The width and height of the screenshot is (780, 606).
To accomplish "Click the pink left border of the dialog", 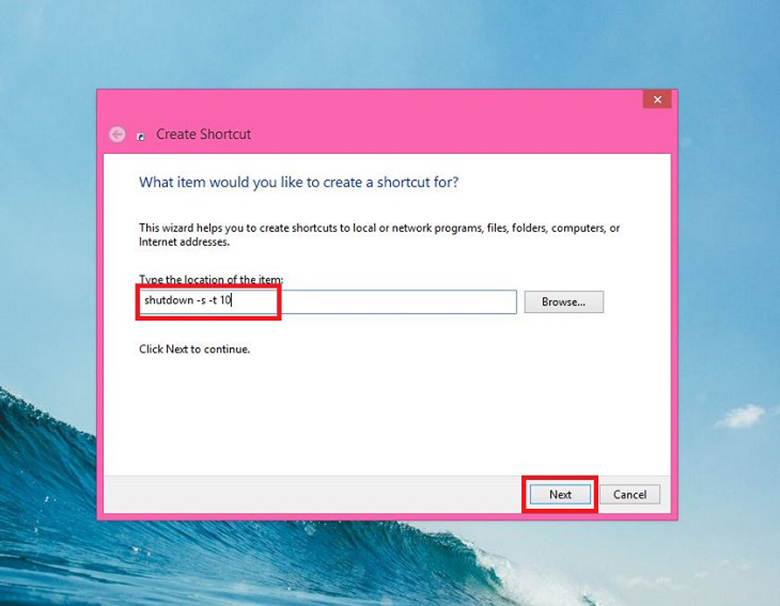I will 100,320.
